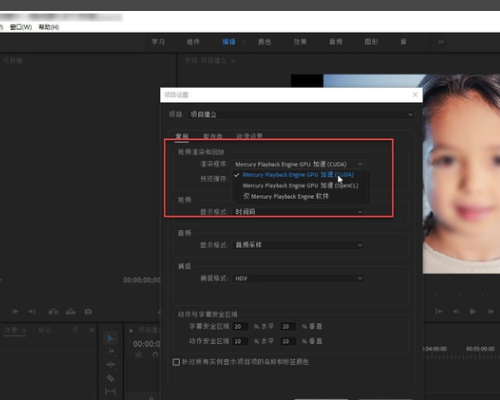The height and width of the screenshot is (400, 500).
Task: Switch to the 标记 panel tab
Action: coord(45,330)
